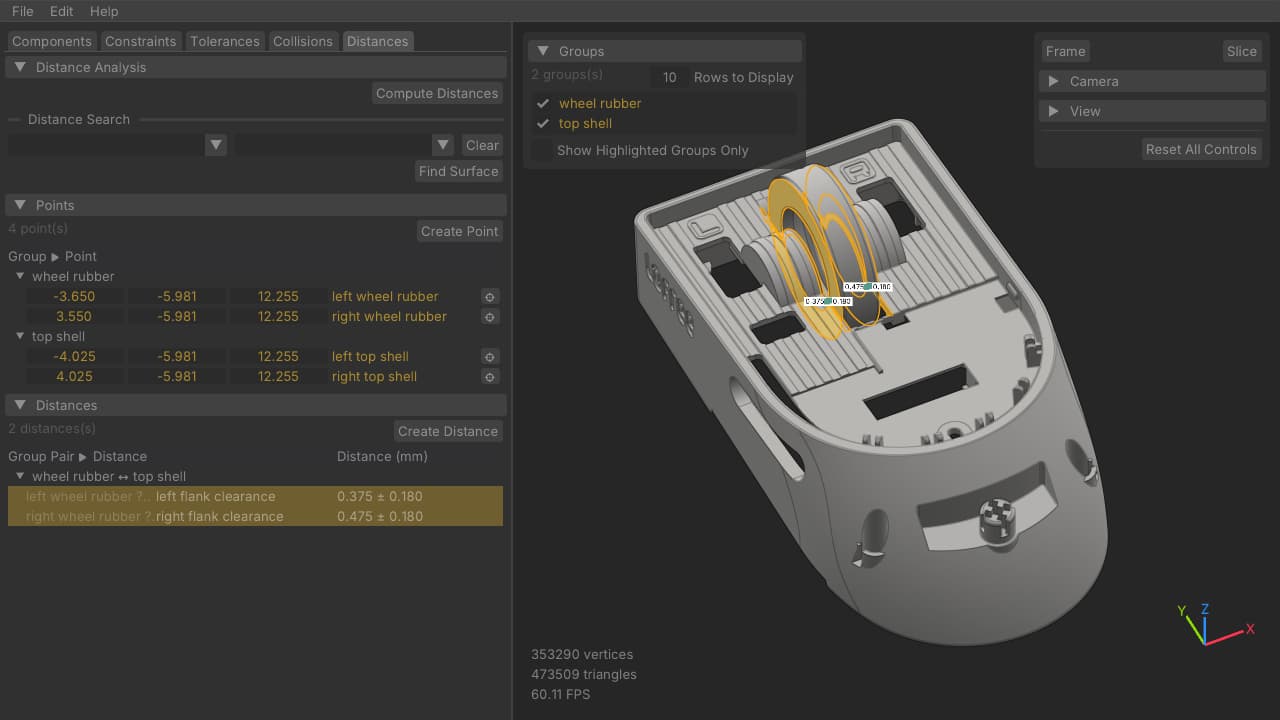
Task: Click the Compute Distances button
Action: (437, 93)
